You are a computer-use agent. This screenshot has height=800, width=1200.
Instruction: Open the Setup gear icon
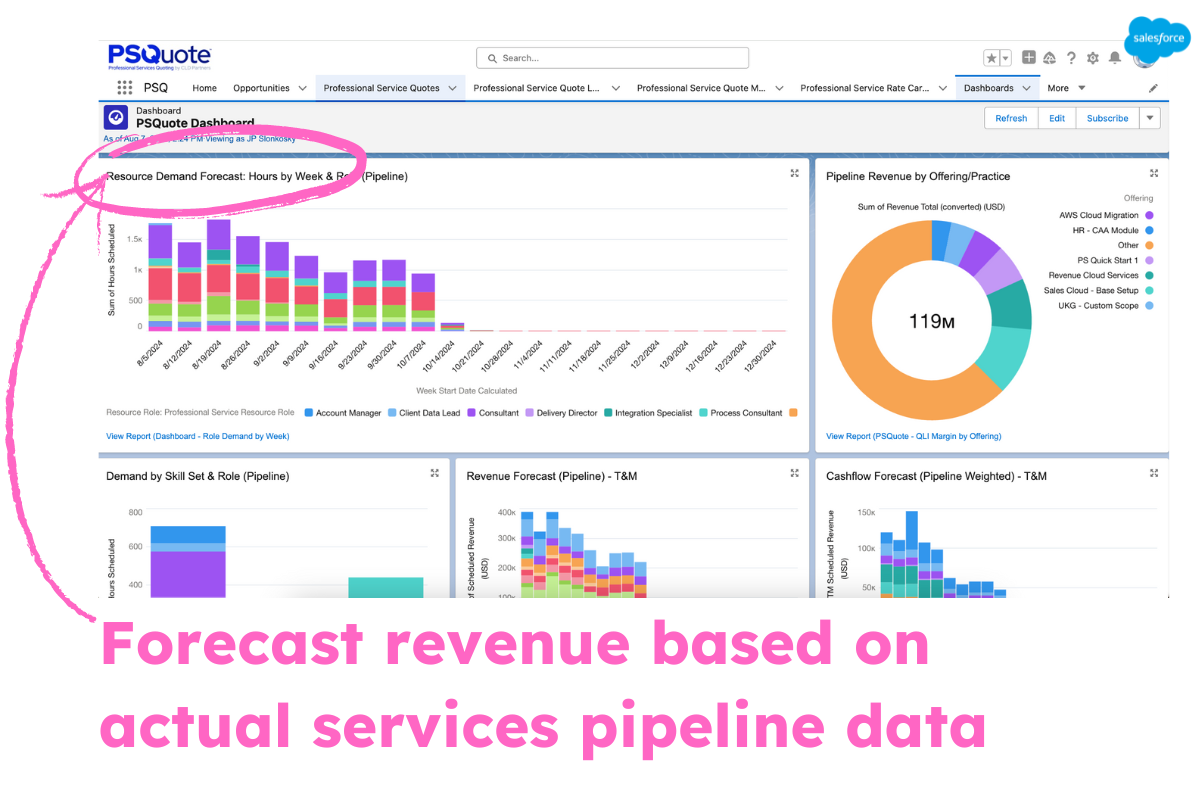1092,58
